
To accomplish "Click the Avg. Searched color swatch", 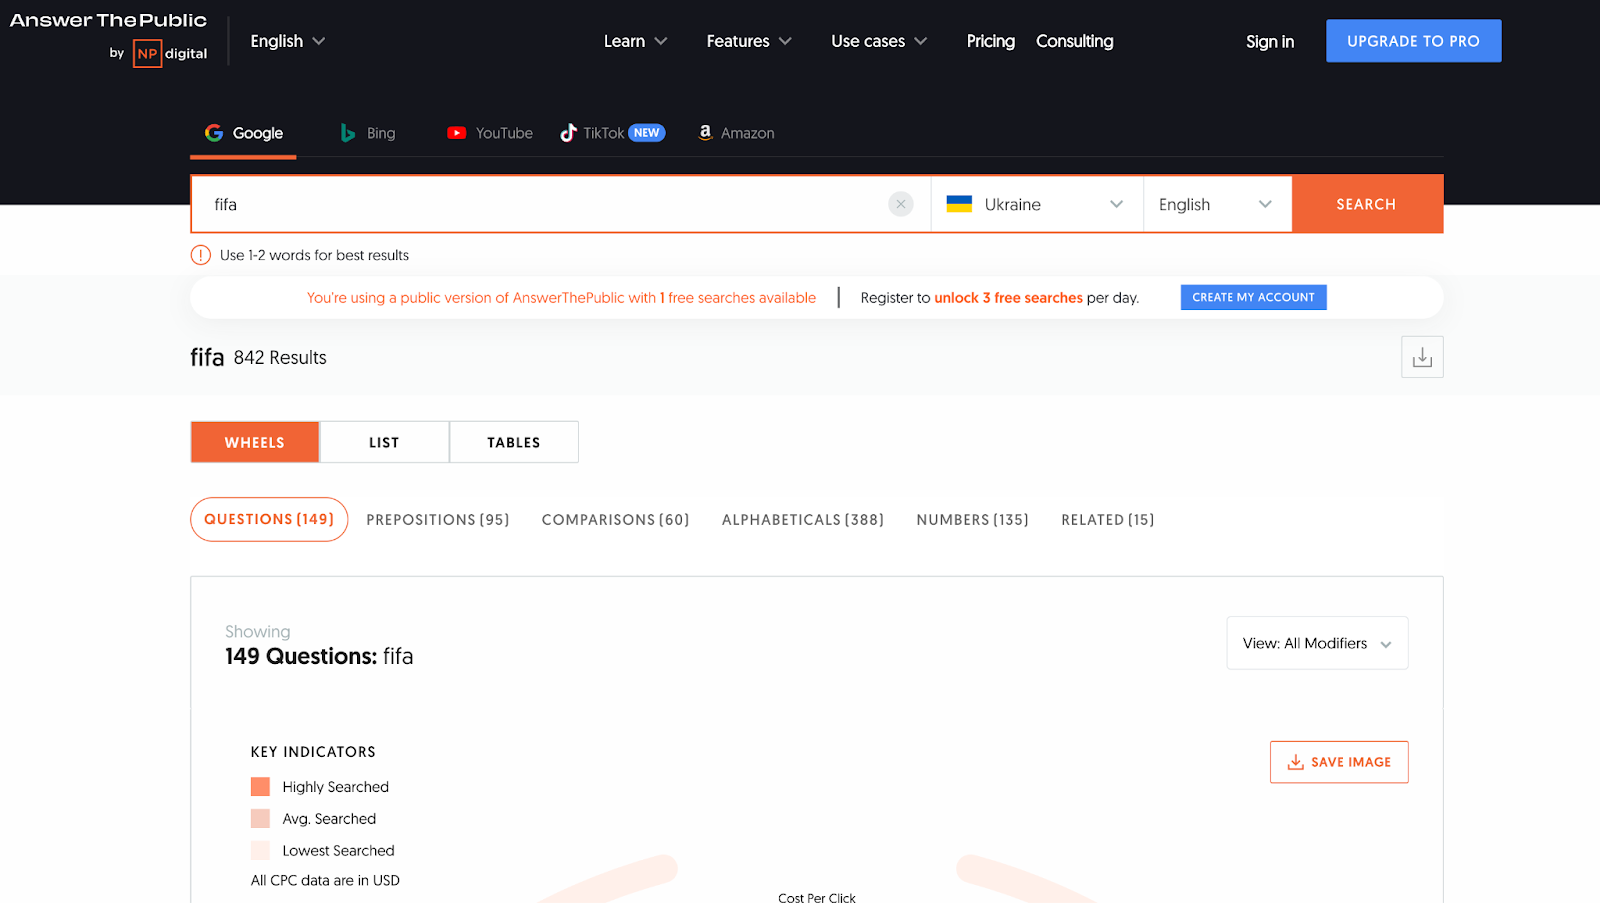I will [260, 819].
